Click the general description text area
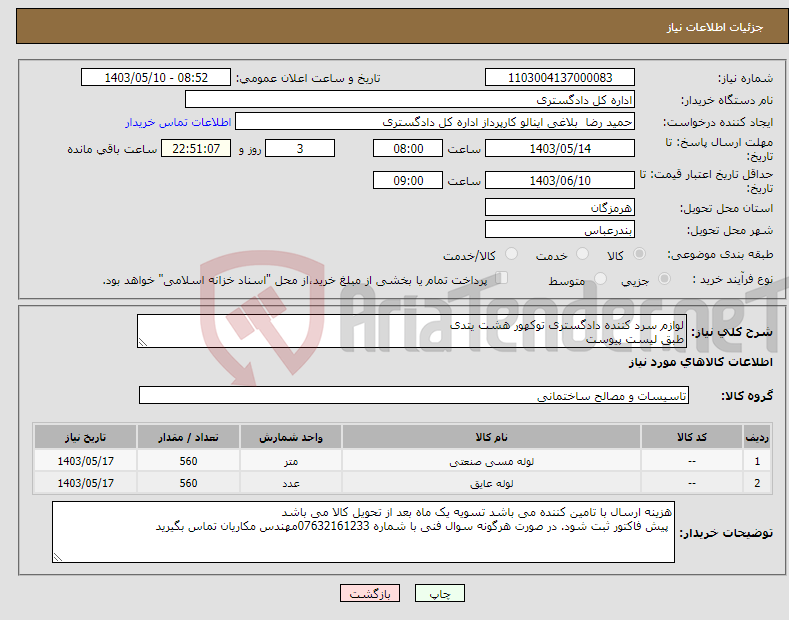This screenshot has height=620, width=789. [412, 331]
